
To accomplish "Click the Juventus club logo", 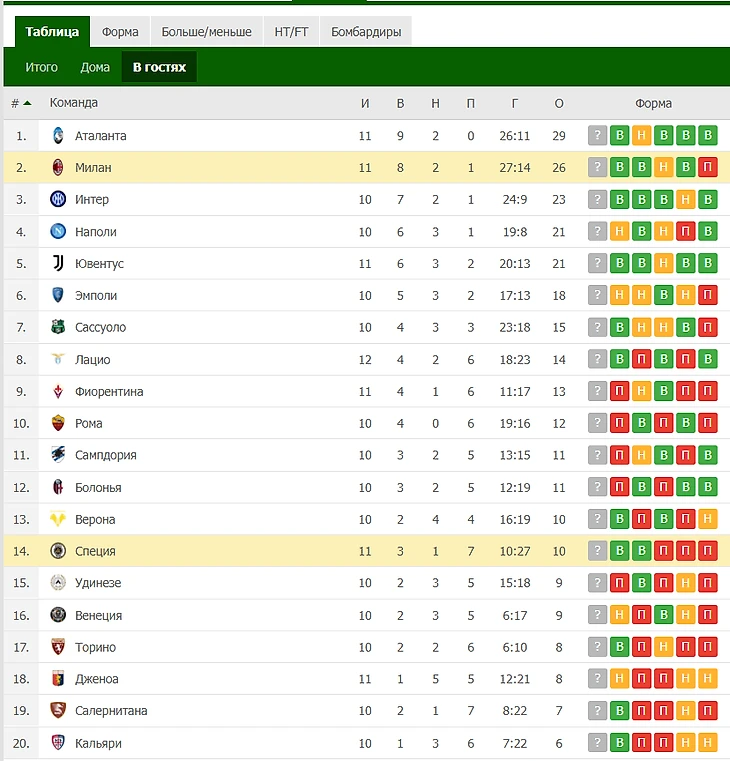I will click(57, 264).
